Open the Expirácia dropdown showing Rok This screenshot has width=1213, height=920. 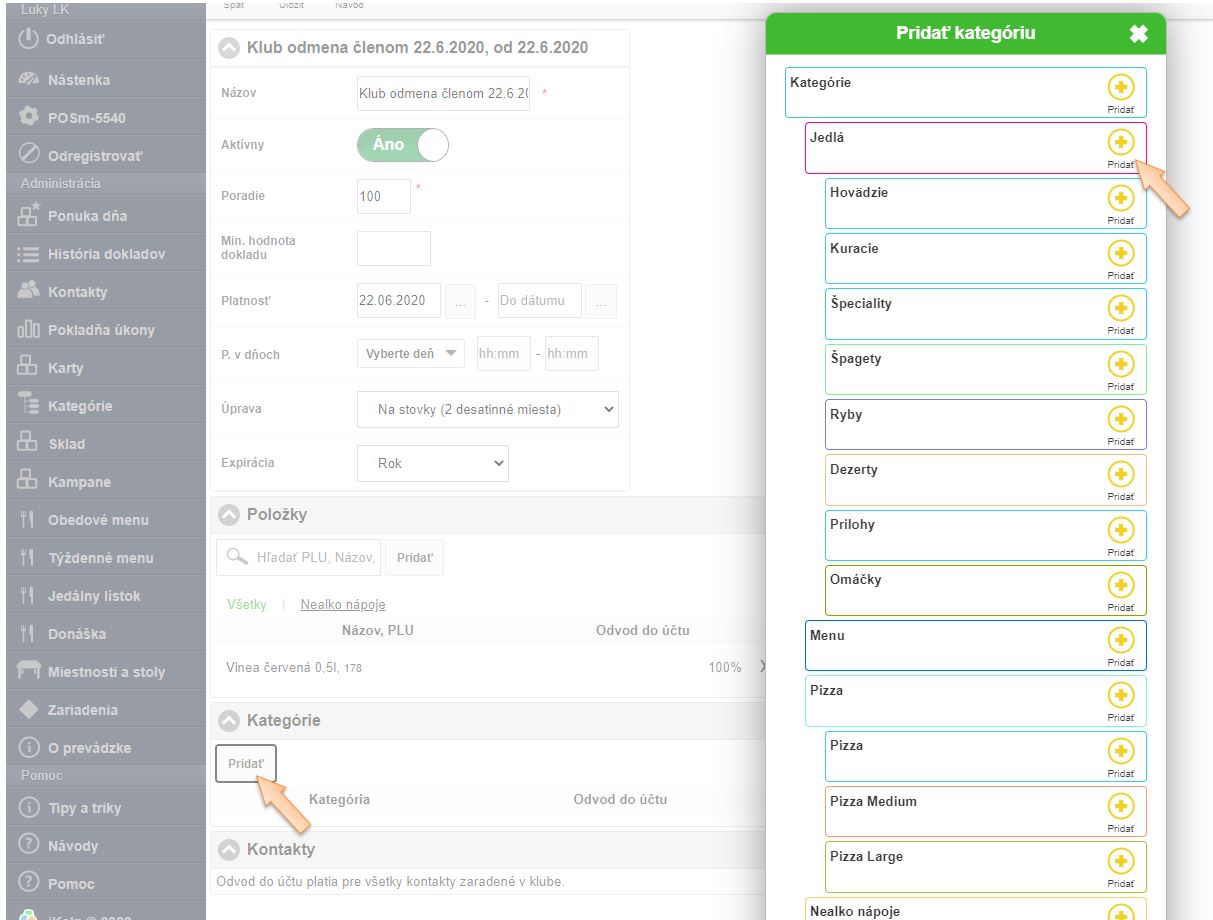[x=432, y=463]
